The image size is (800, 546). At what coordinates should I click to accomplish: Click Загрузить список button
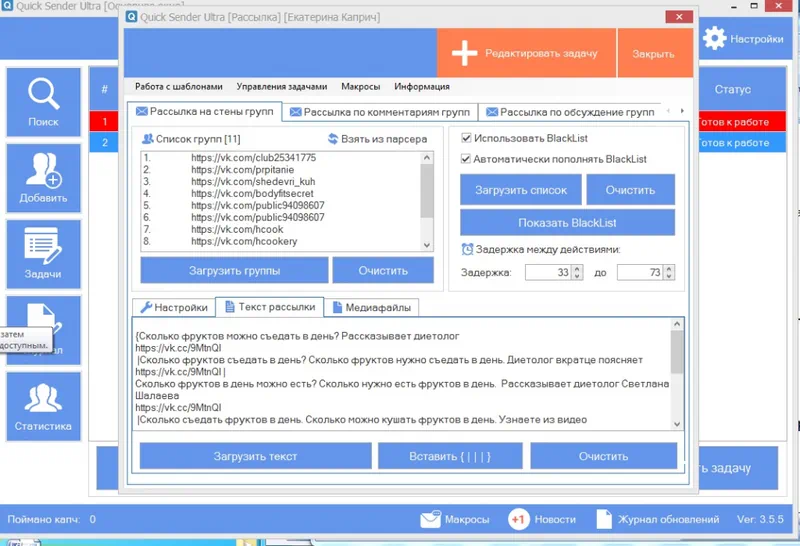[x=521, y=190]
